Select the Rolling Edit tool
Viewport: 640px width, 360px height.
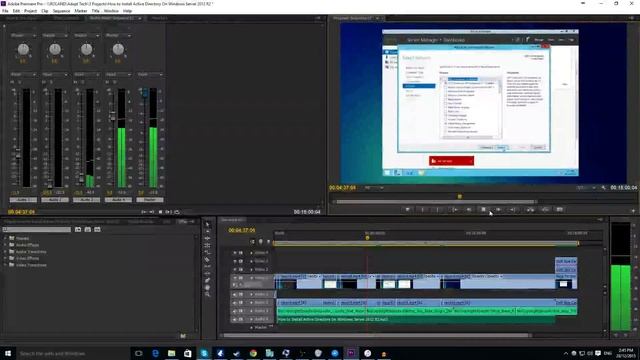click(207, 245)
